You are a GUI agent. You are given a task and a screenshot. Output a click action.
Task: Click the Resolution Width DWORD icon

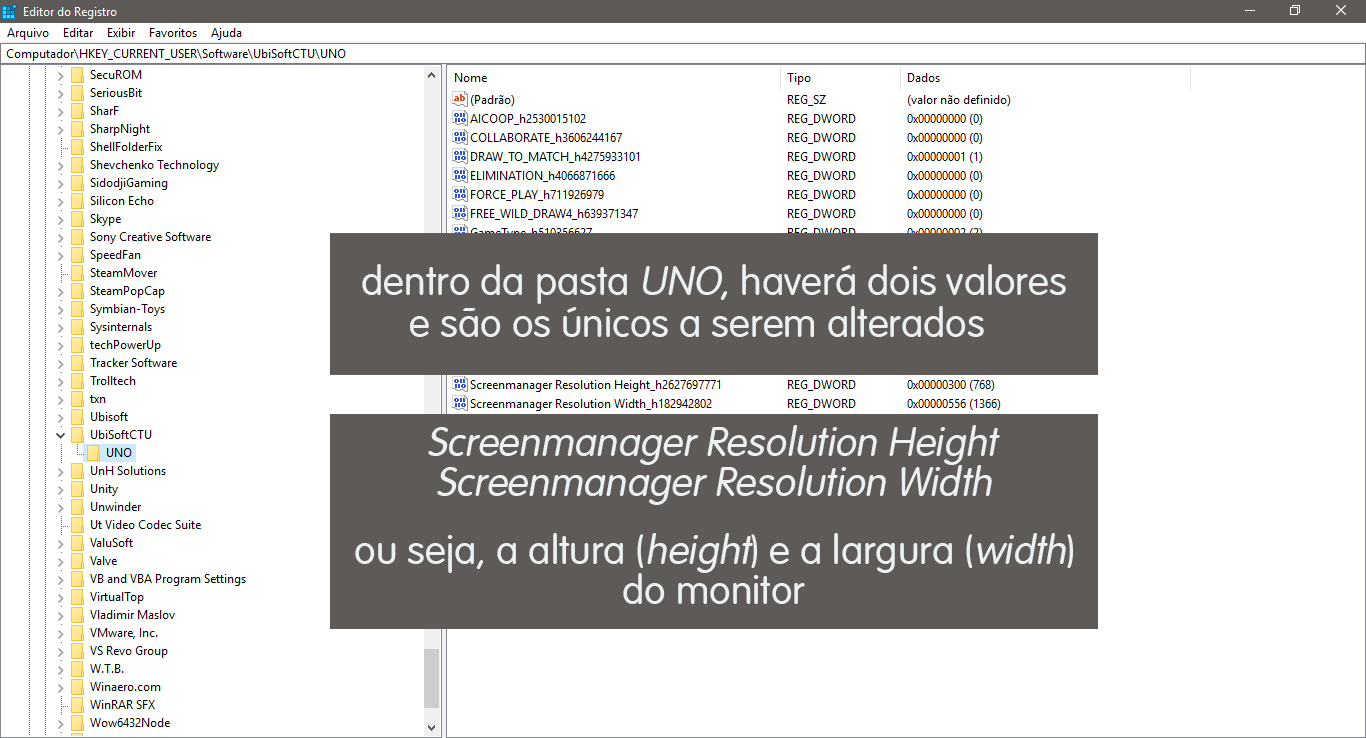[x=460, y=403]
